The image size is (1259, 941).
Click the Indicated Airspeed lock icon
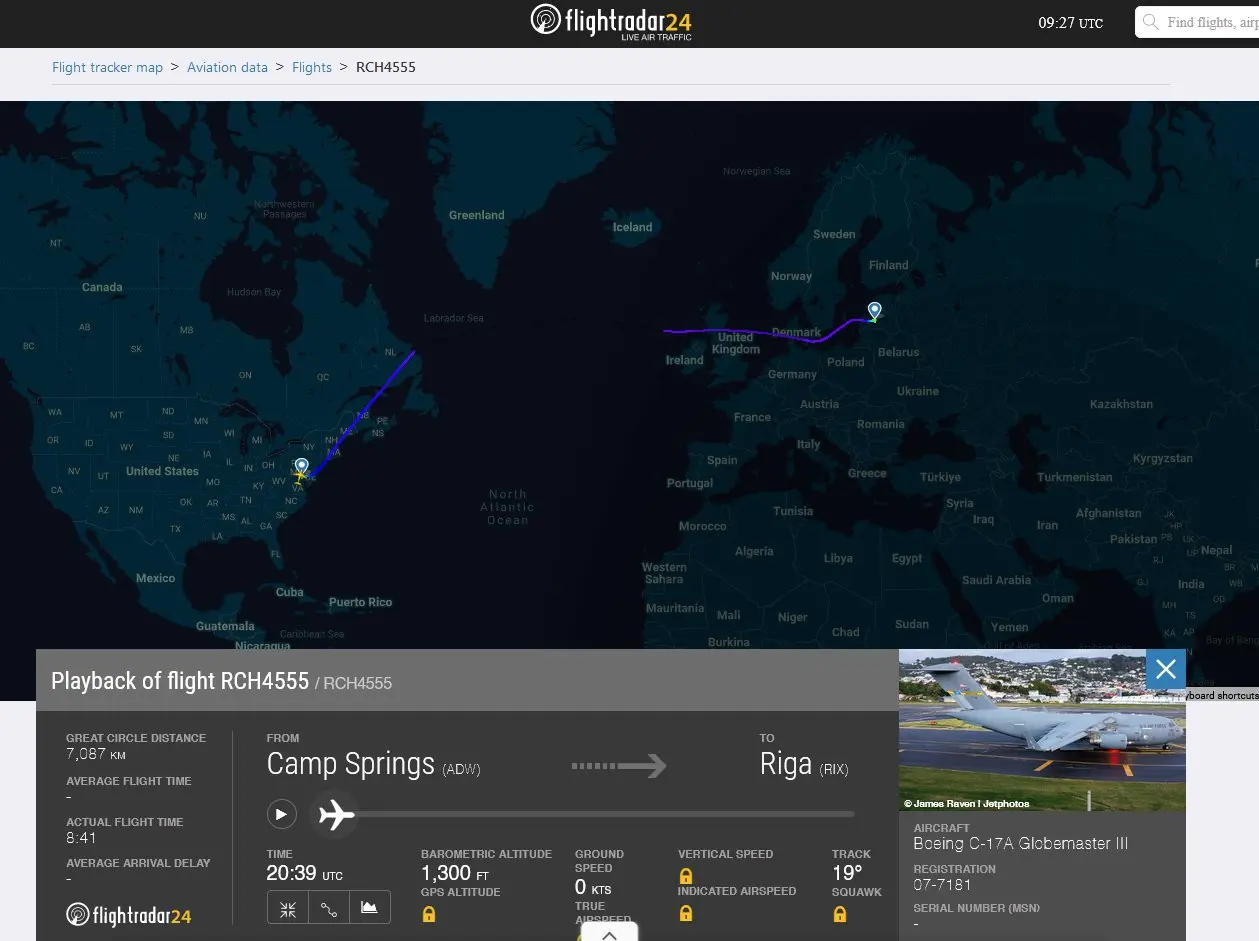(686, 913)
